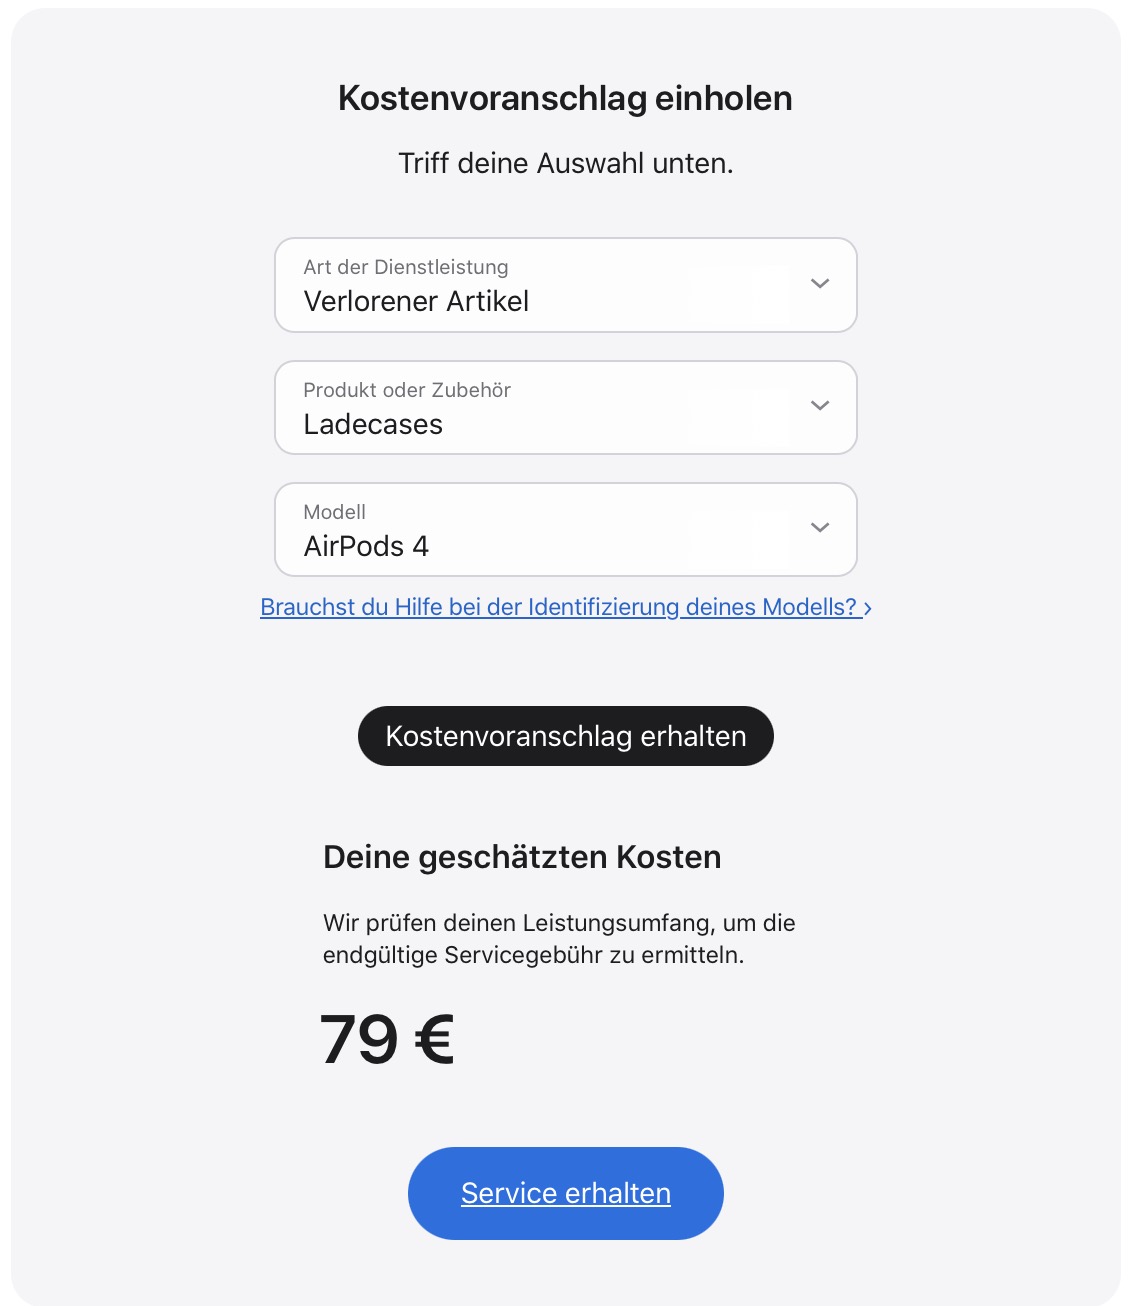Open the model identification help link
The height and width of the screenshot is (1306, 1134).
[558, 607]
